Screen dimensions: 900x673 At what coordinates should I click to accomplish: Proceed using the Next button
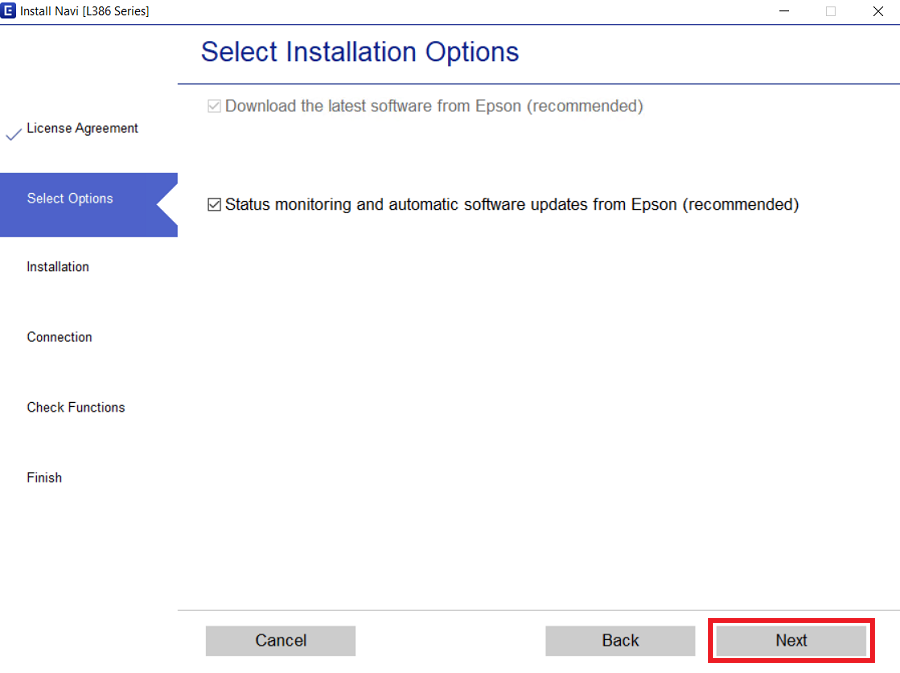coord(791,640)
